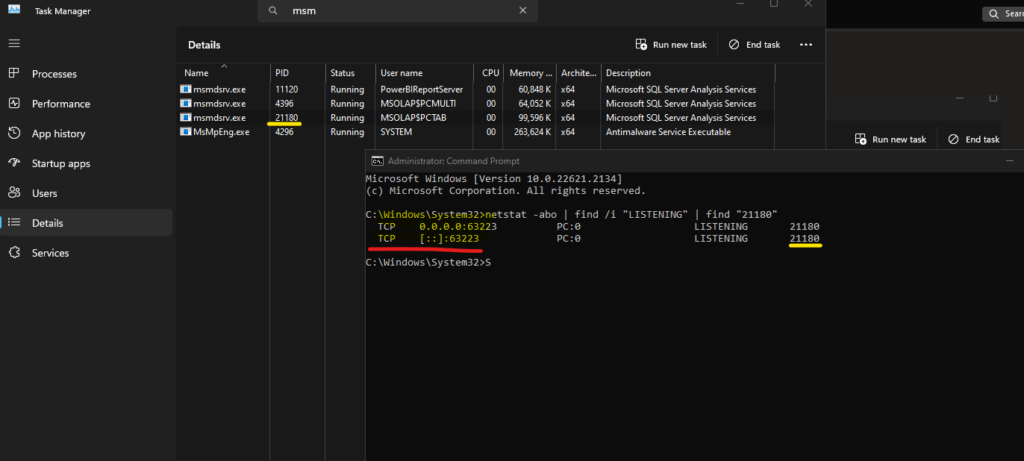Click Run new task in front window
This screenshot has width=1024, height=461.
click(671, 44)
